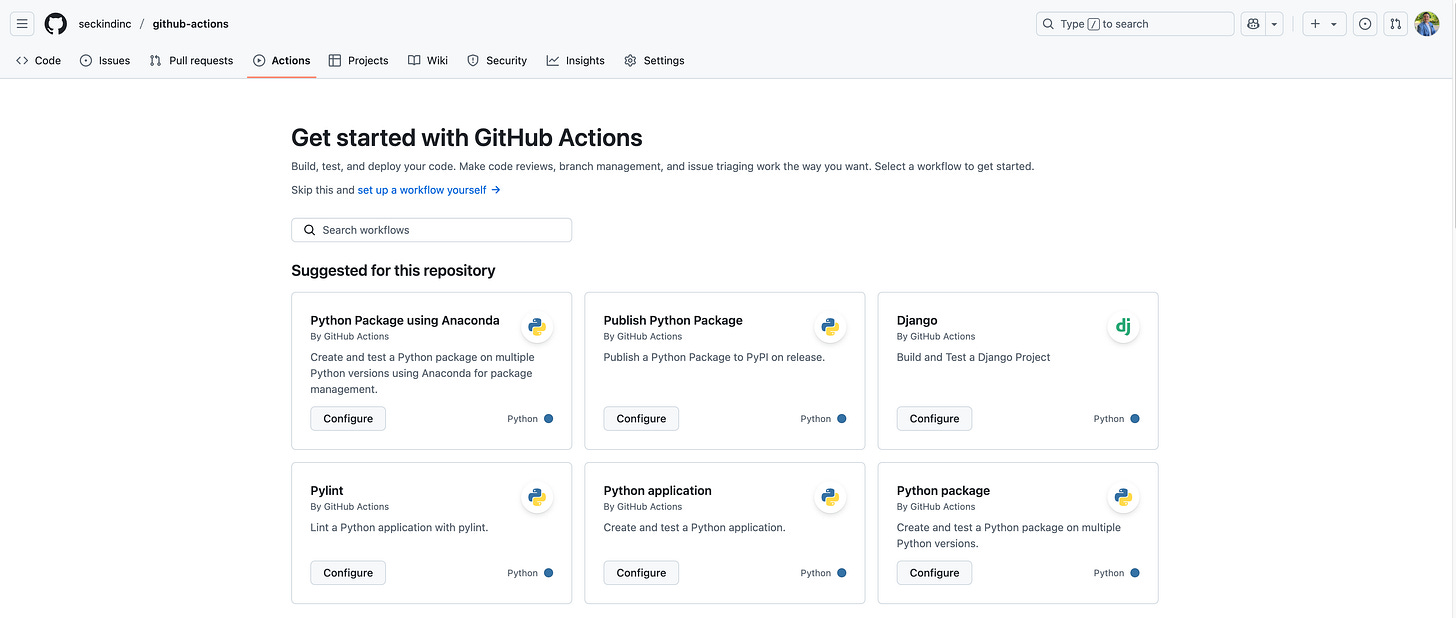This screenshot has height=618, width=1456.
Task: Open the create new plus dropdown
Action: pos(1323,23)
